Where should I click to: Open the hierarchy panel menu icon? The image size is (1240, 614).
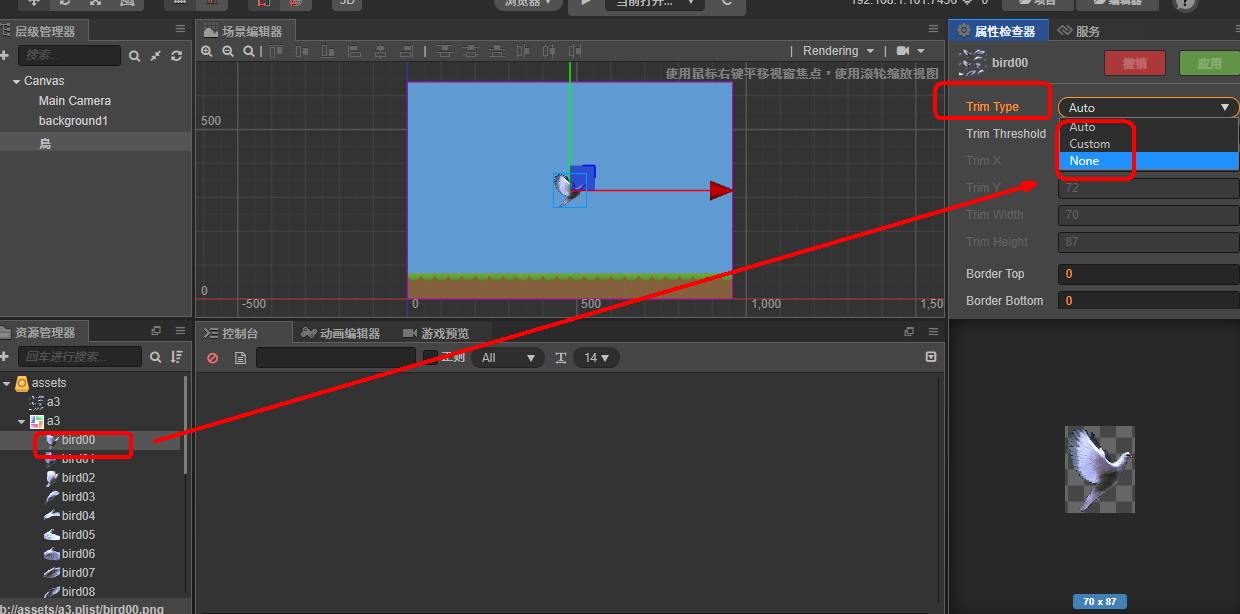[180, 30]
